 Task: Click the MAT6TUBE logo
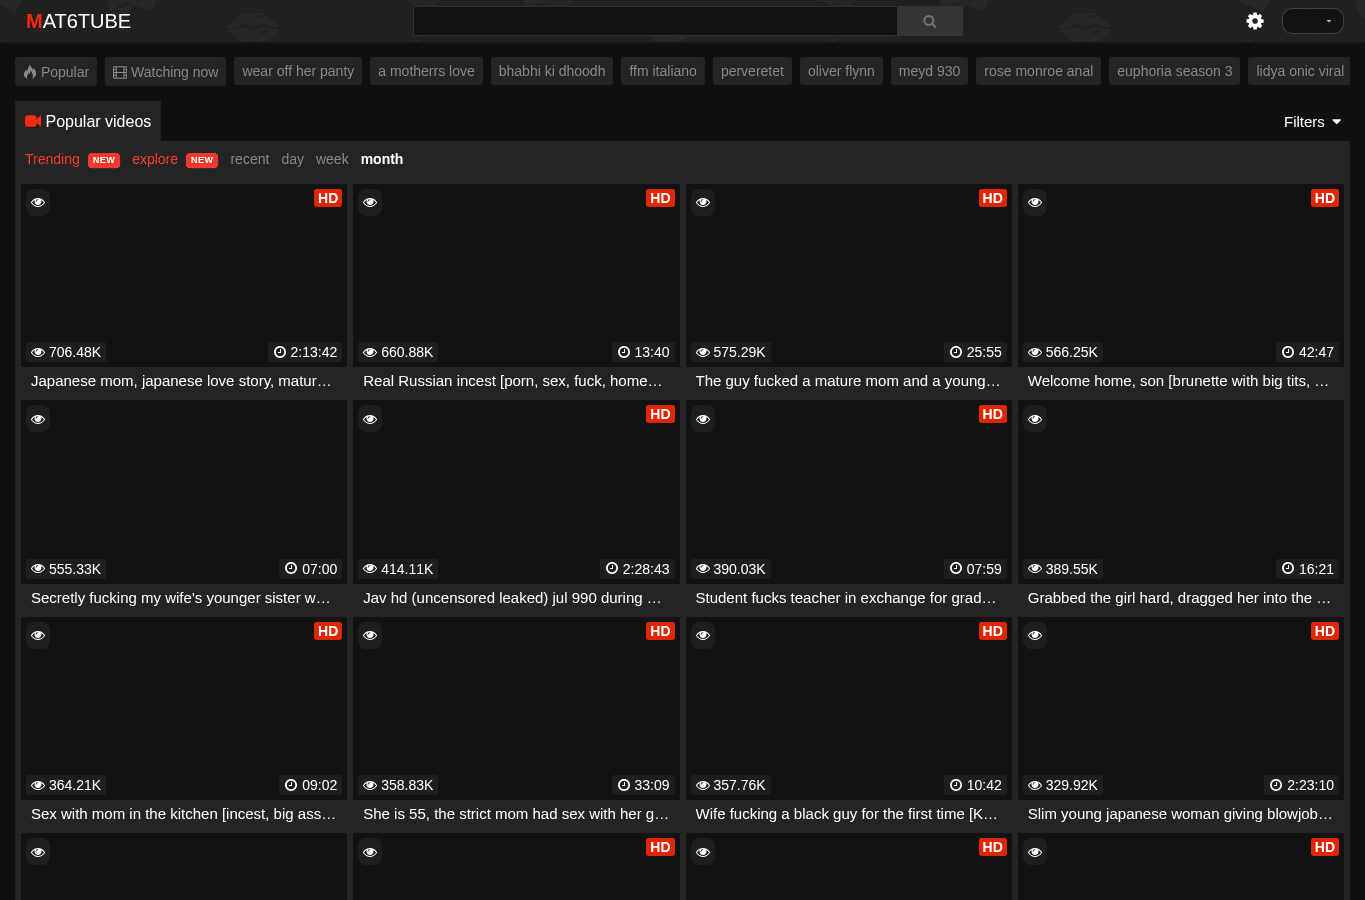[x=78, y=21]
